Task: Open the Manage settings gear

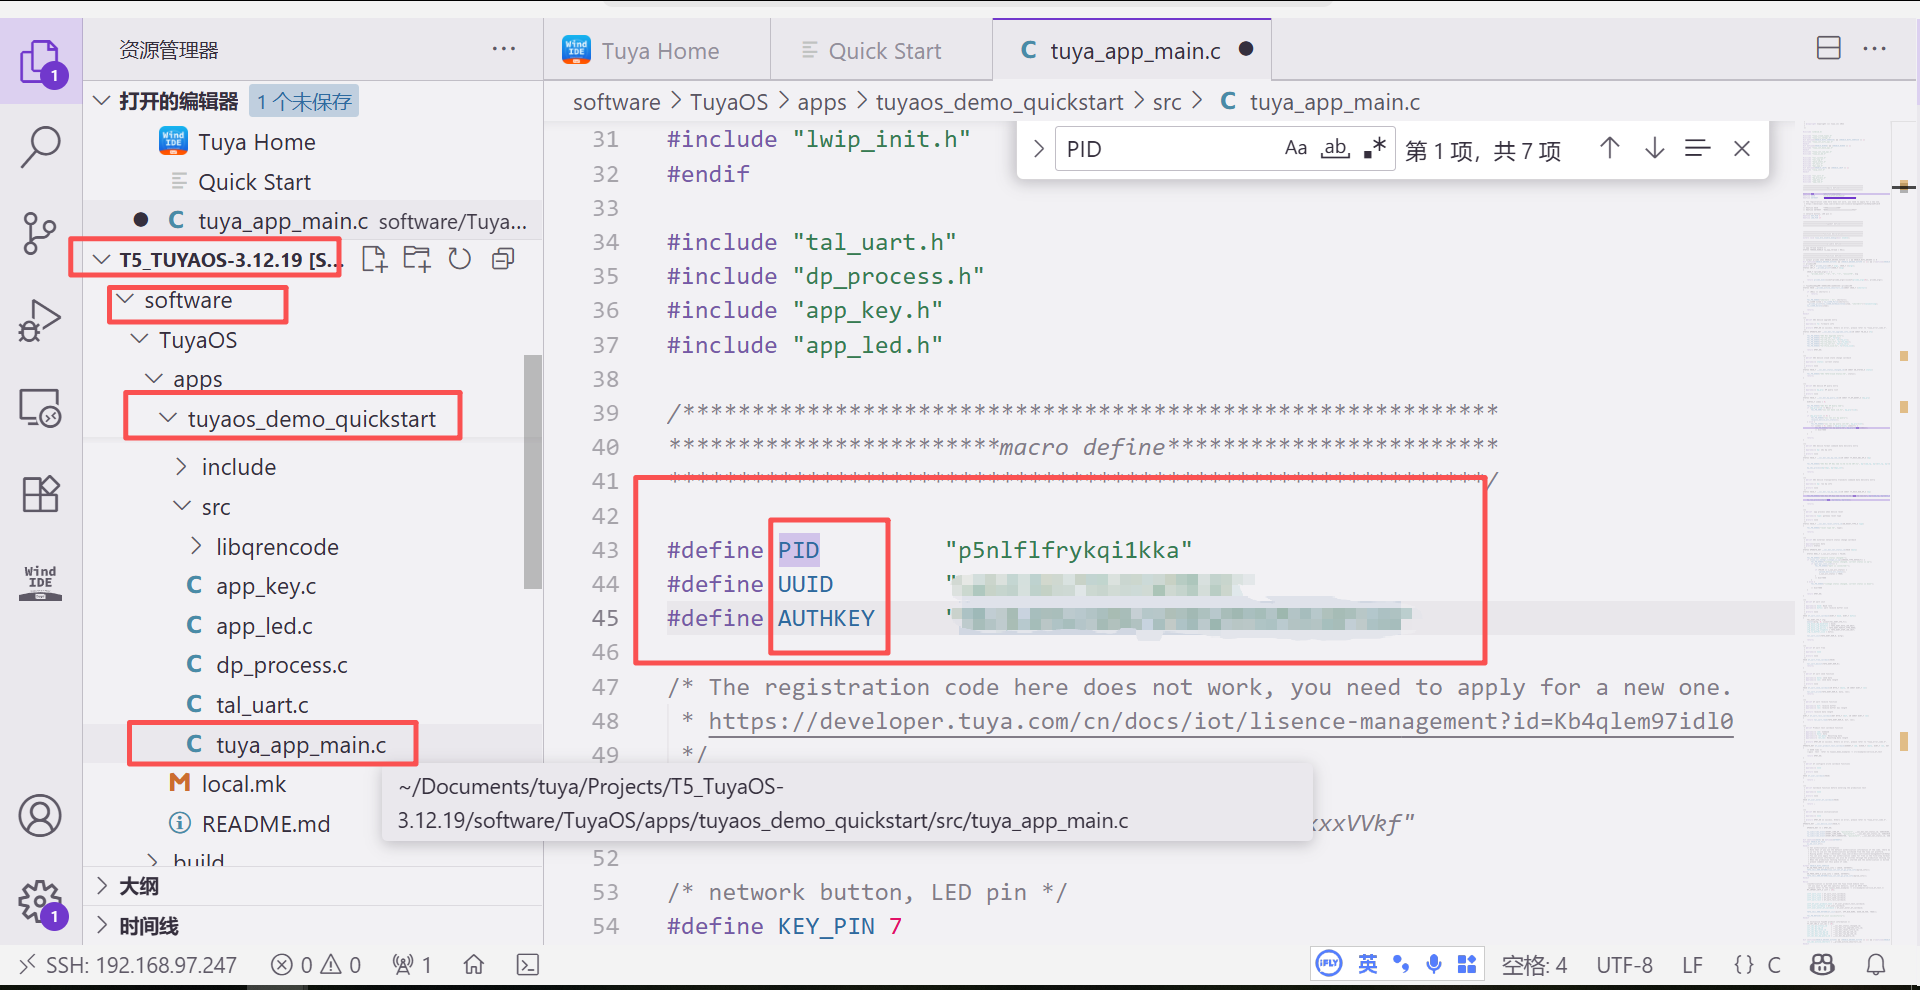Action: click(x=41, y=903)
